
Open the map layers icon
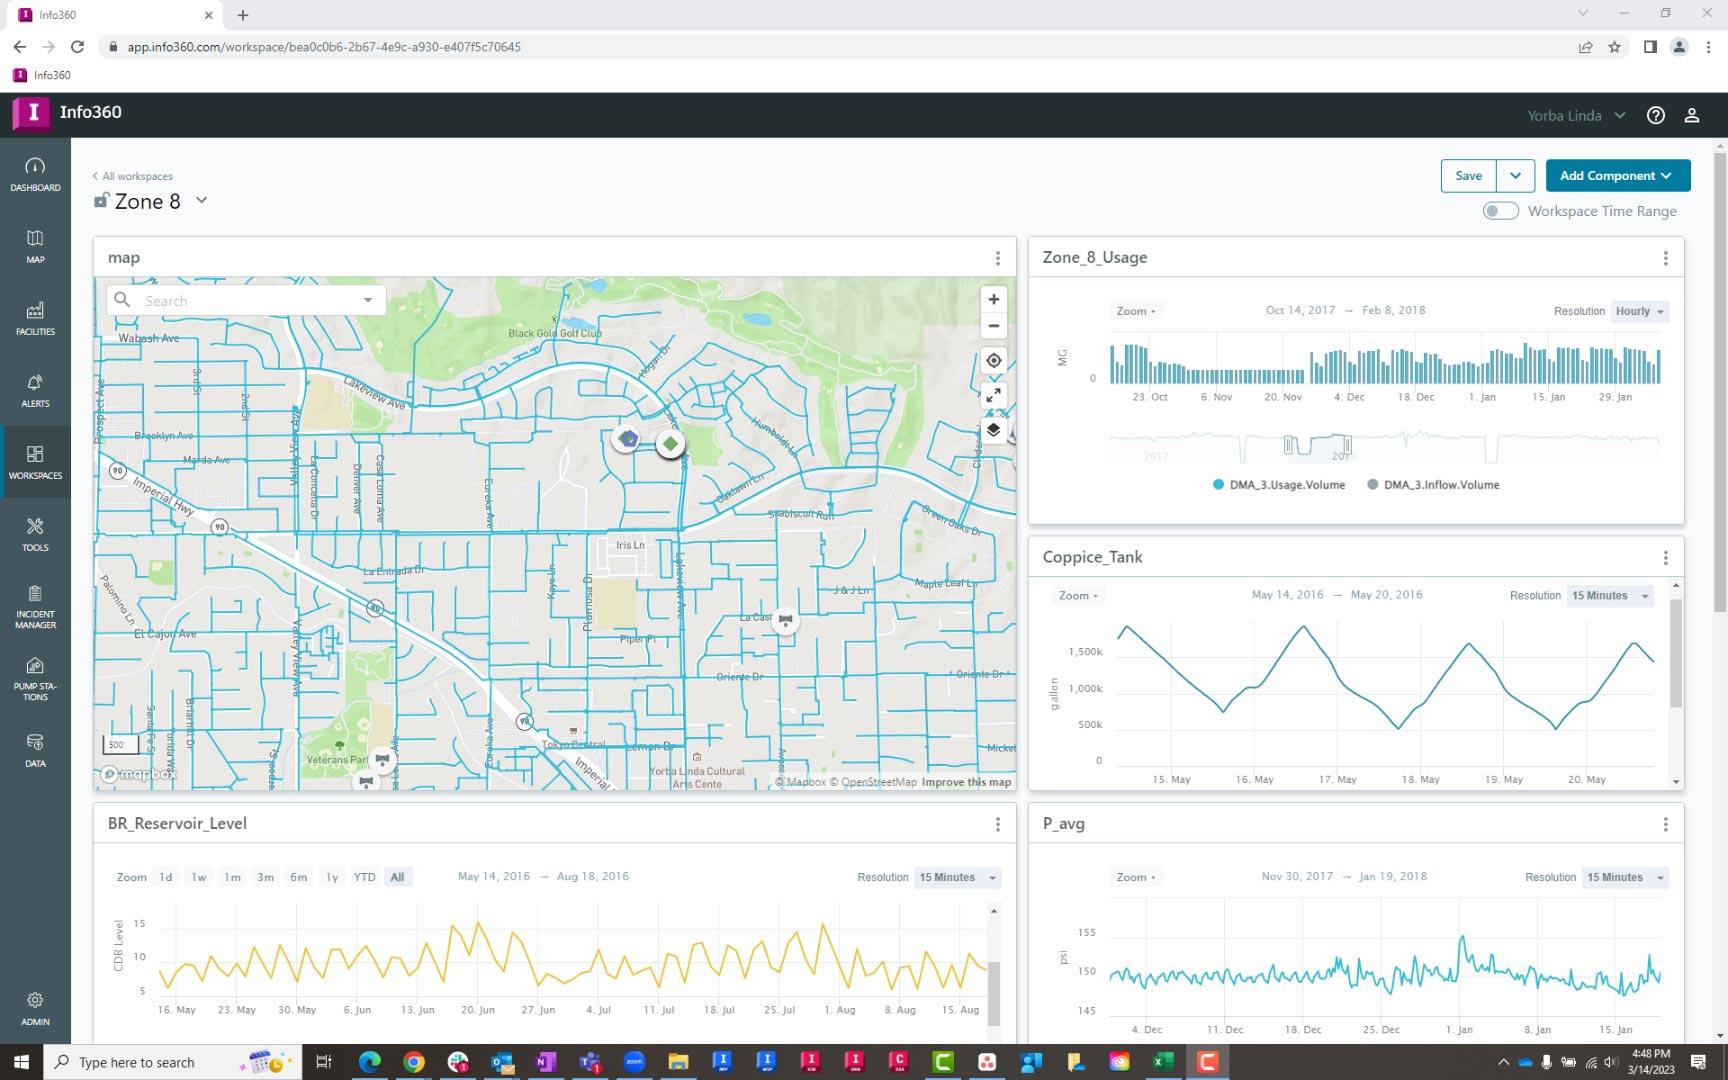993,430
